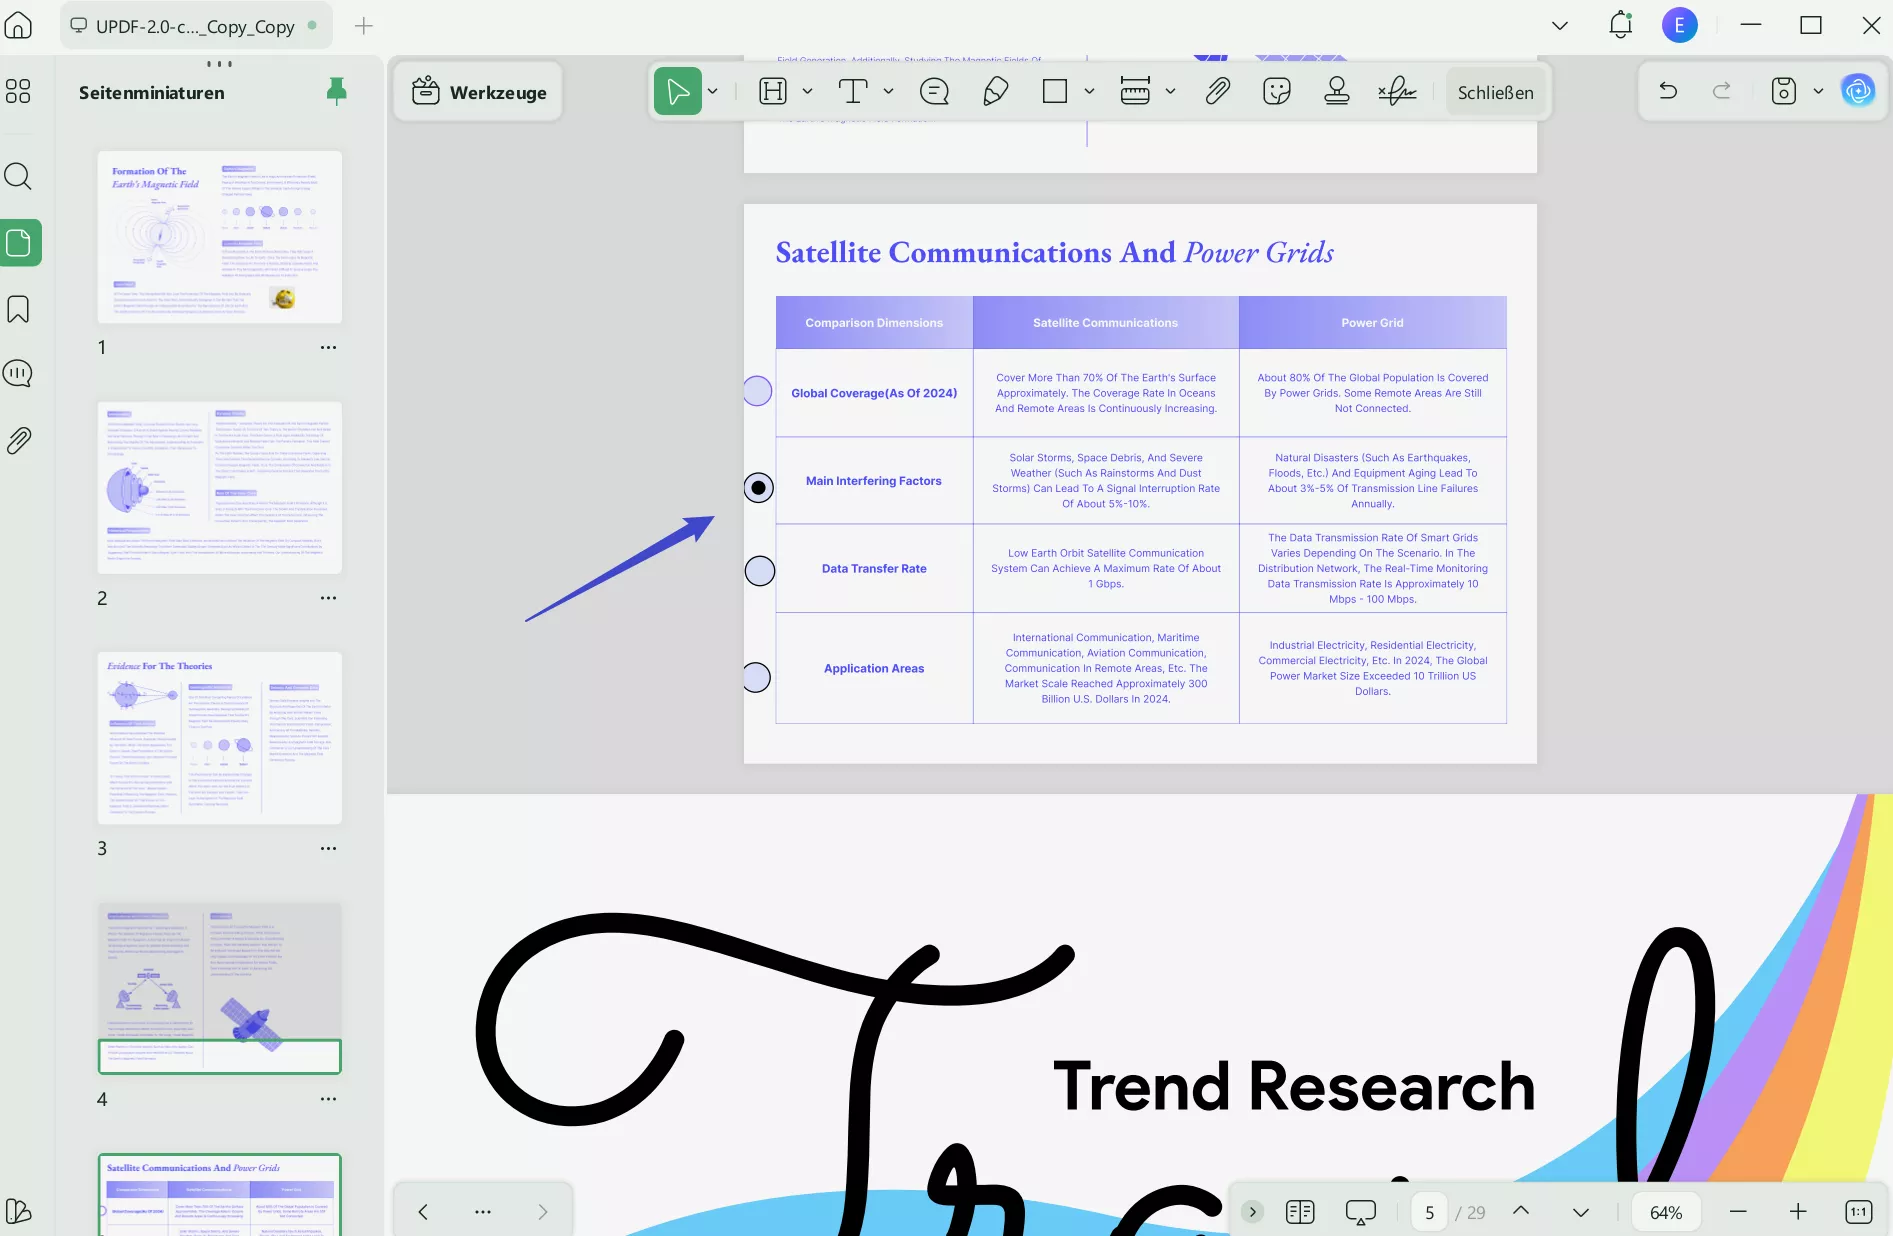
Task: Open the Werkzeuge tools menu
Action: pos(479,92)
